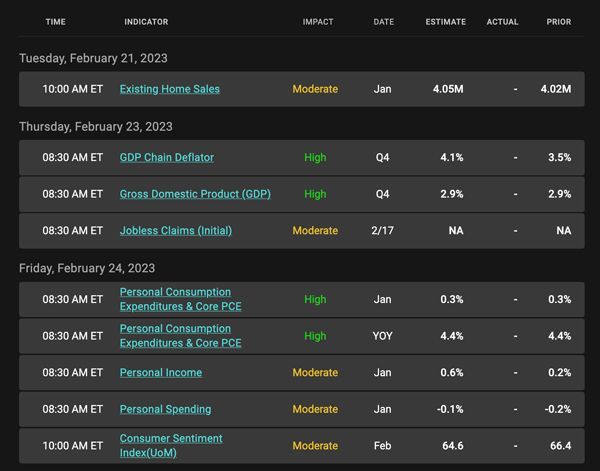This screenshot has height=471, width=600.
Task: Open Consumer Sentiment Index(UoM) link
Action: 171,446
